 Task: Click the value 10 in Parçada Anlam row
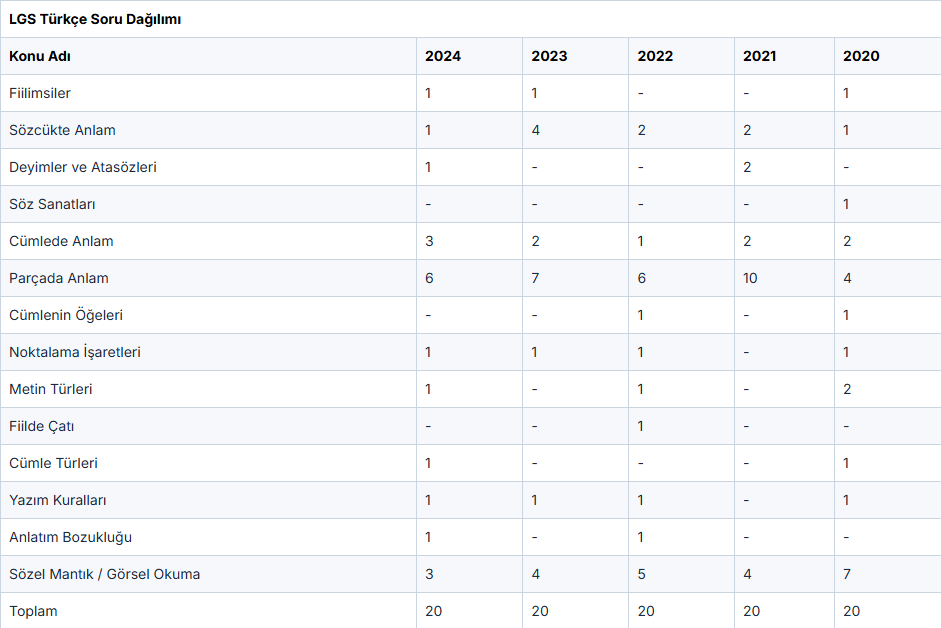(x=751, y=278)
